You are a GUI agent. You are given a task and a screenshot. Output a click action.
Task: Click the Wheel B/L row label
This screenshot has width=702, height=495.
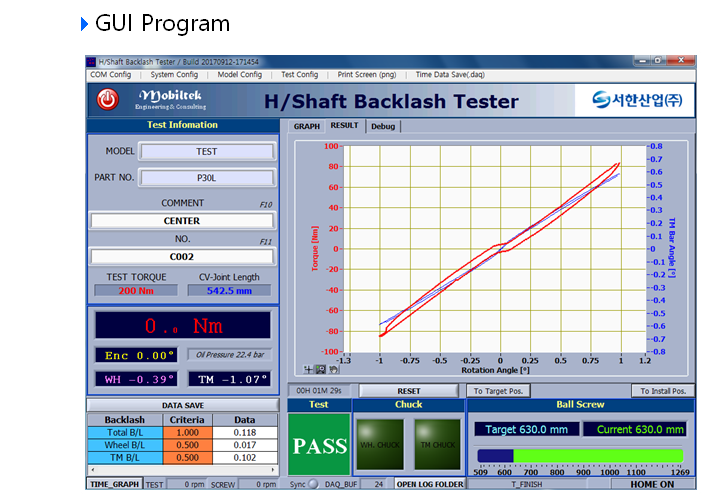click(125, 445)
